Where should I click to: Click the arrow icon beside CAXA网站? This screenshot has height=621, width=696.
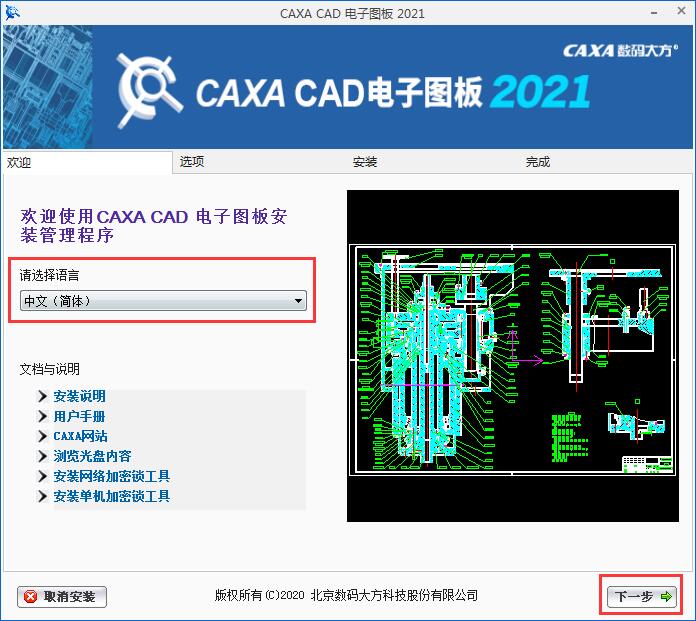point(43,436)
